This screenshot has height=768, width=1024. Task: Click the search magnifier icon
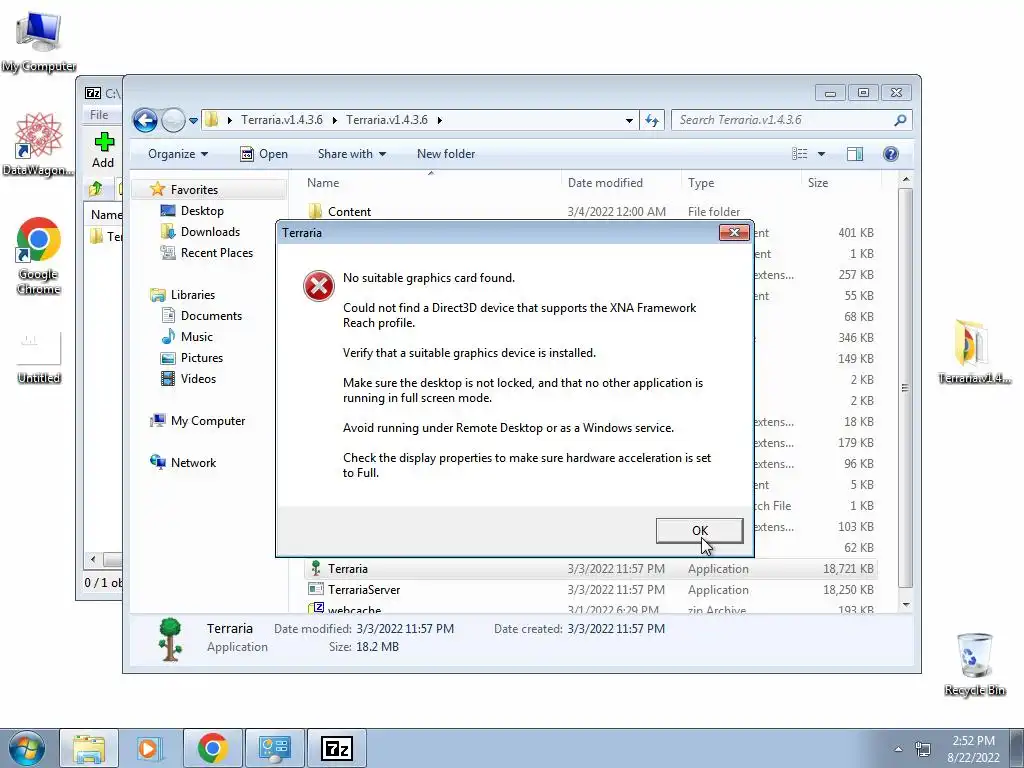pos(901,120)
